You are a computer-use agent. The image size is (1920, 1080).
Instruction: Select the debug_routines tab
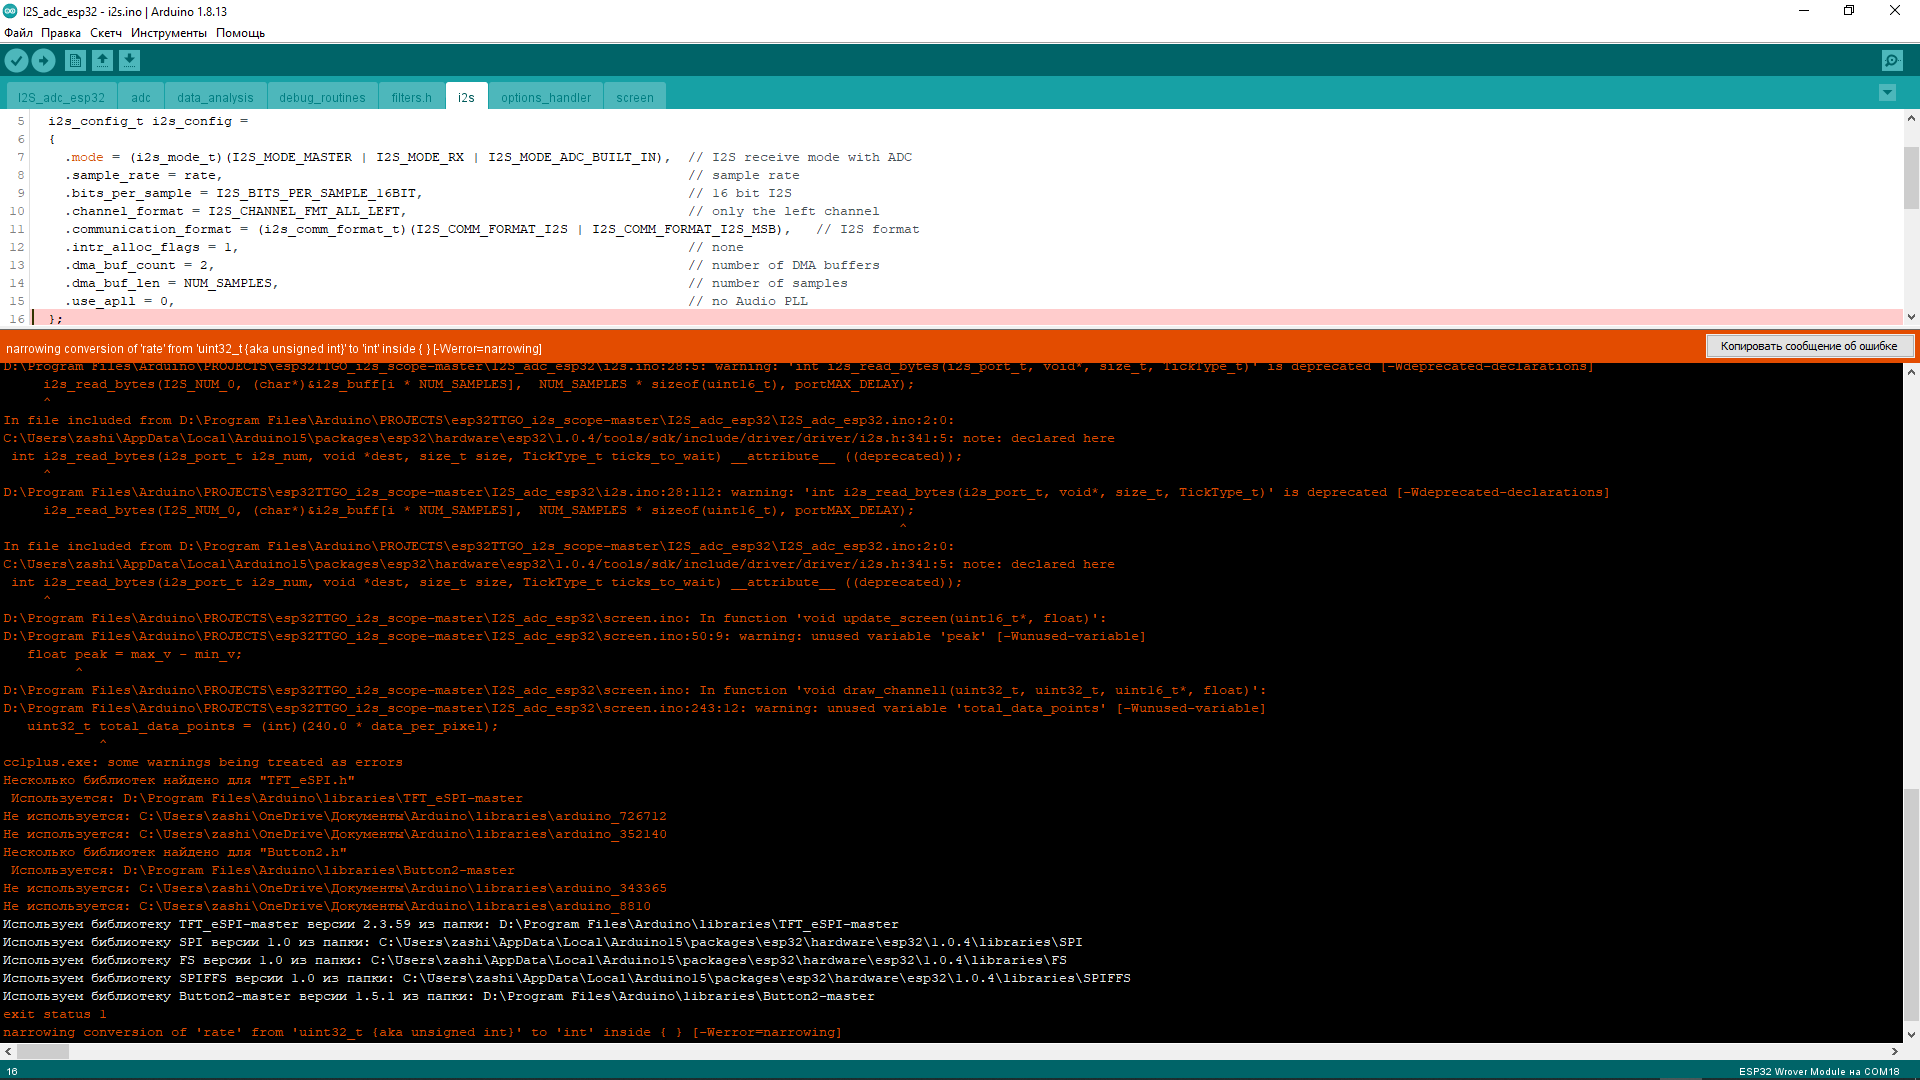(322, 98)
